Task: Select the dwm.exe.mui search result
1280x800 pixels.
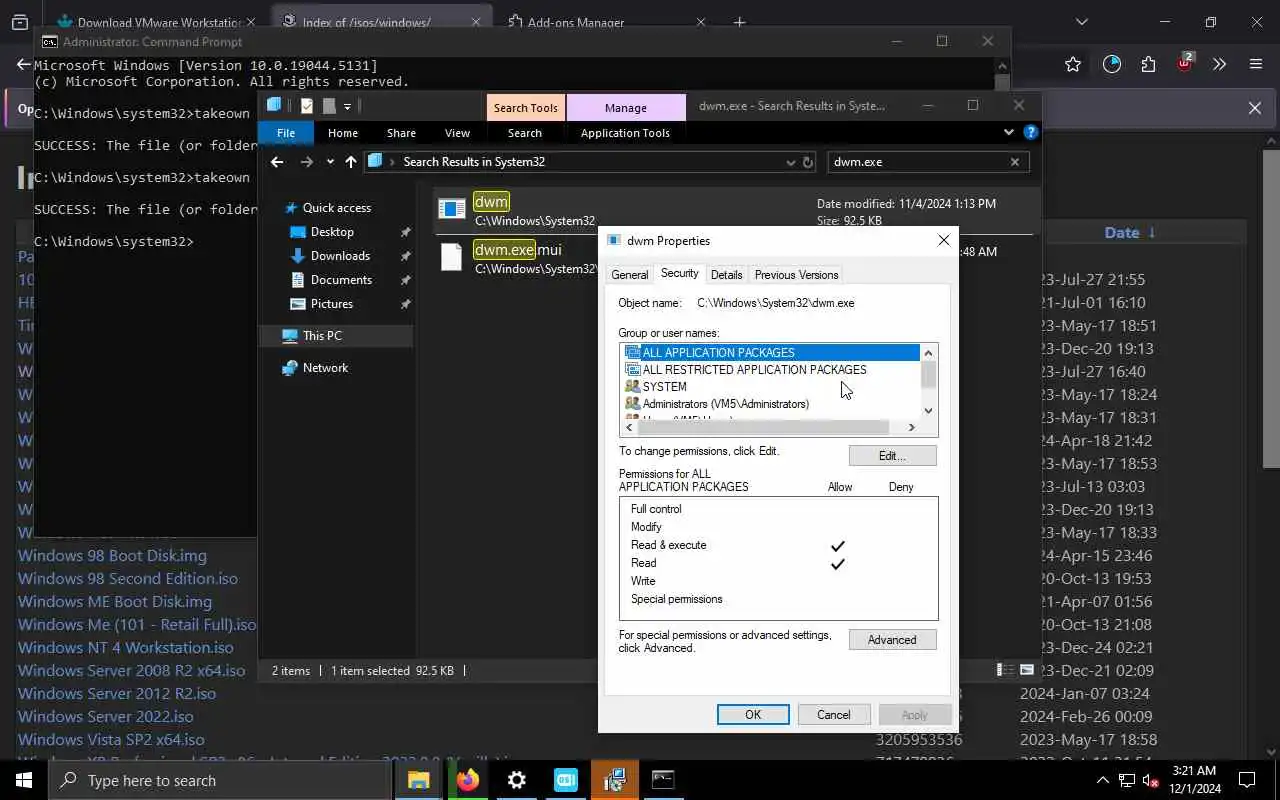Action: 518,258
